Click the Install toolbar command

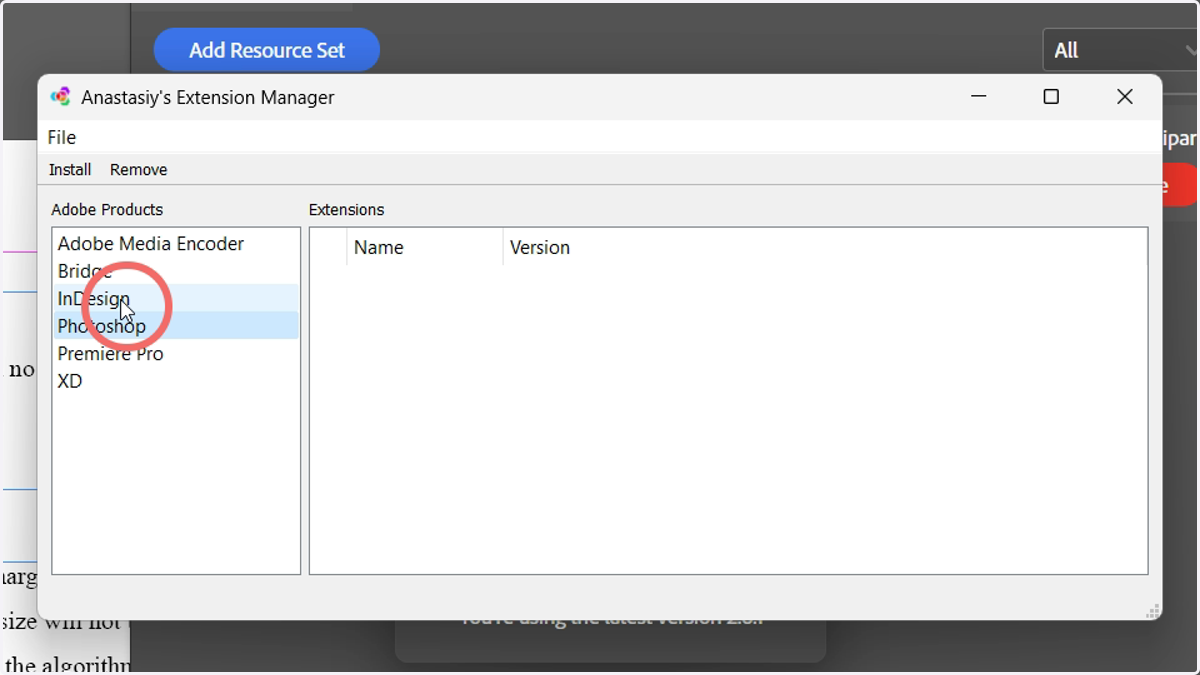click(x=70, y=170)
